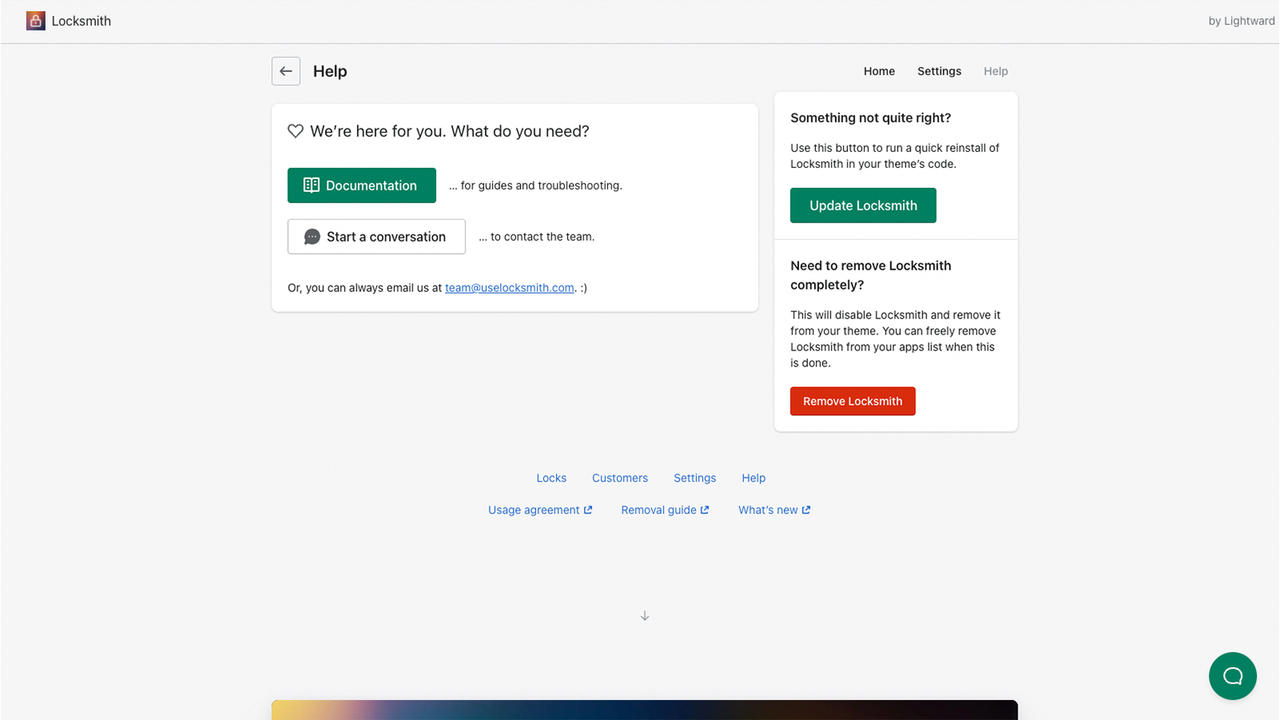Click the Update Locksmith button
Image resolution: width=1280 pixels, height=720 pixels.
point(862,205)
